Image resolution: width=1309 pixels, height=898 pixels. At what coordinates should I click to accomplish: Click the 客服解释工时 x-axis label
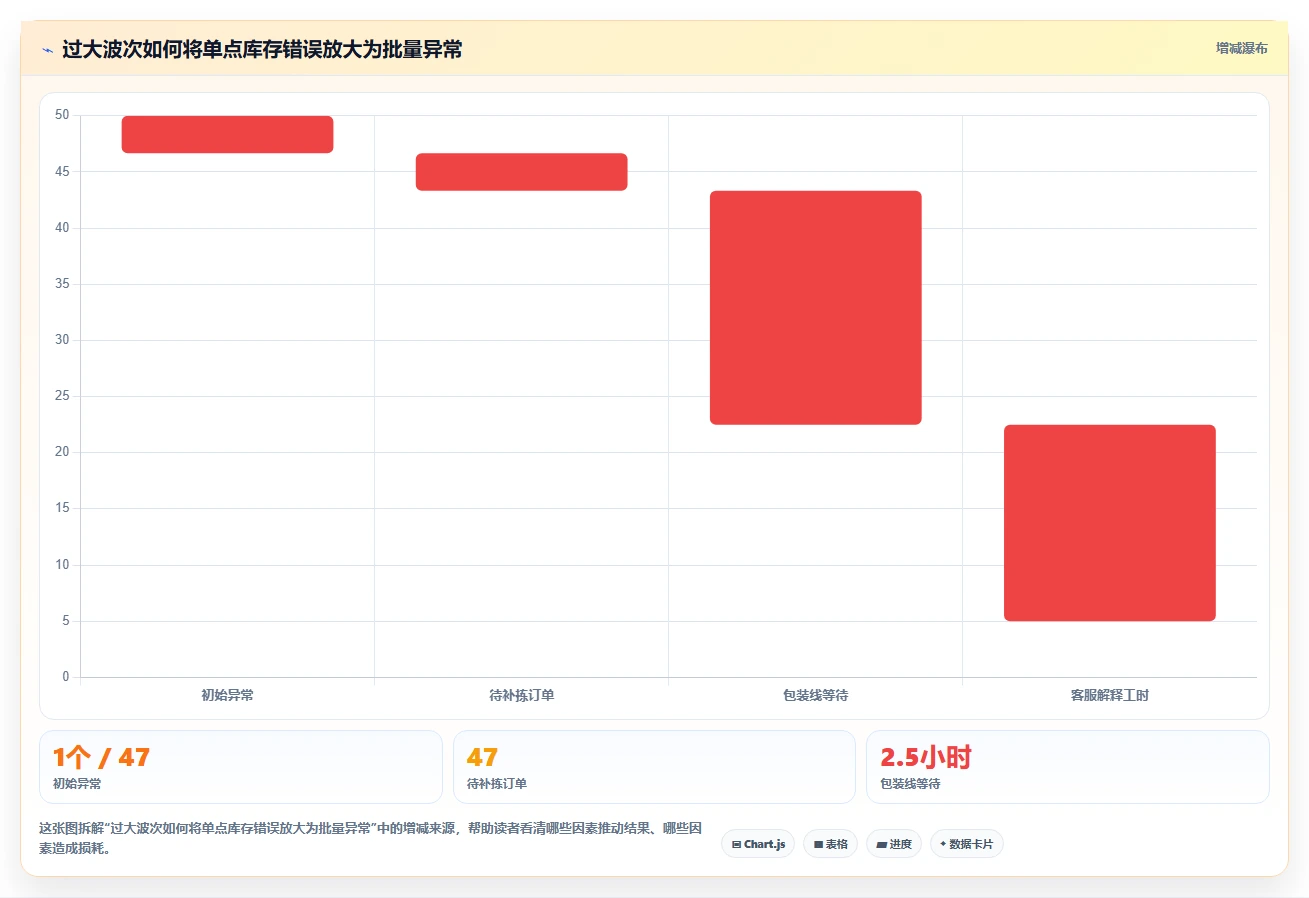click(x=1109, y=695)
